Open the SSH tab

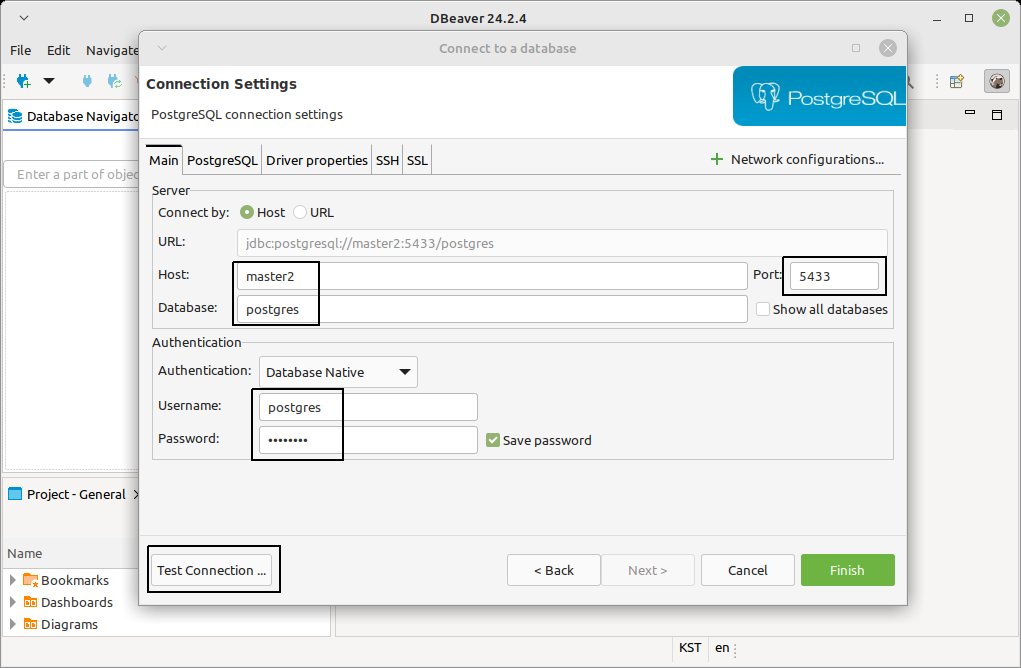(x=387, y=160)
